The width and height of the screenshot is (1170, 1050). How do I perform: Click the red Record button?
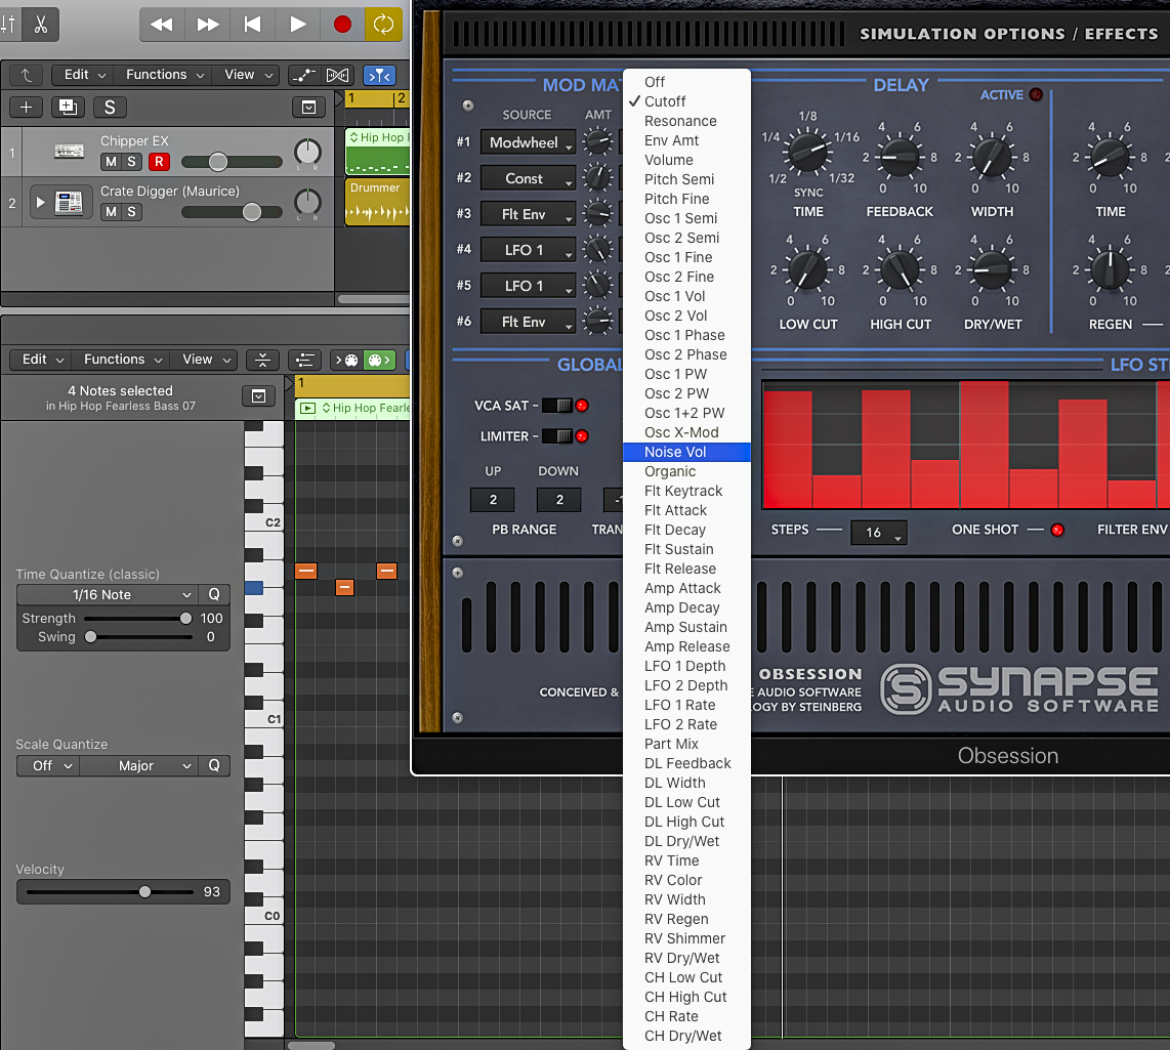(x=342, y=25)
